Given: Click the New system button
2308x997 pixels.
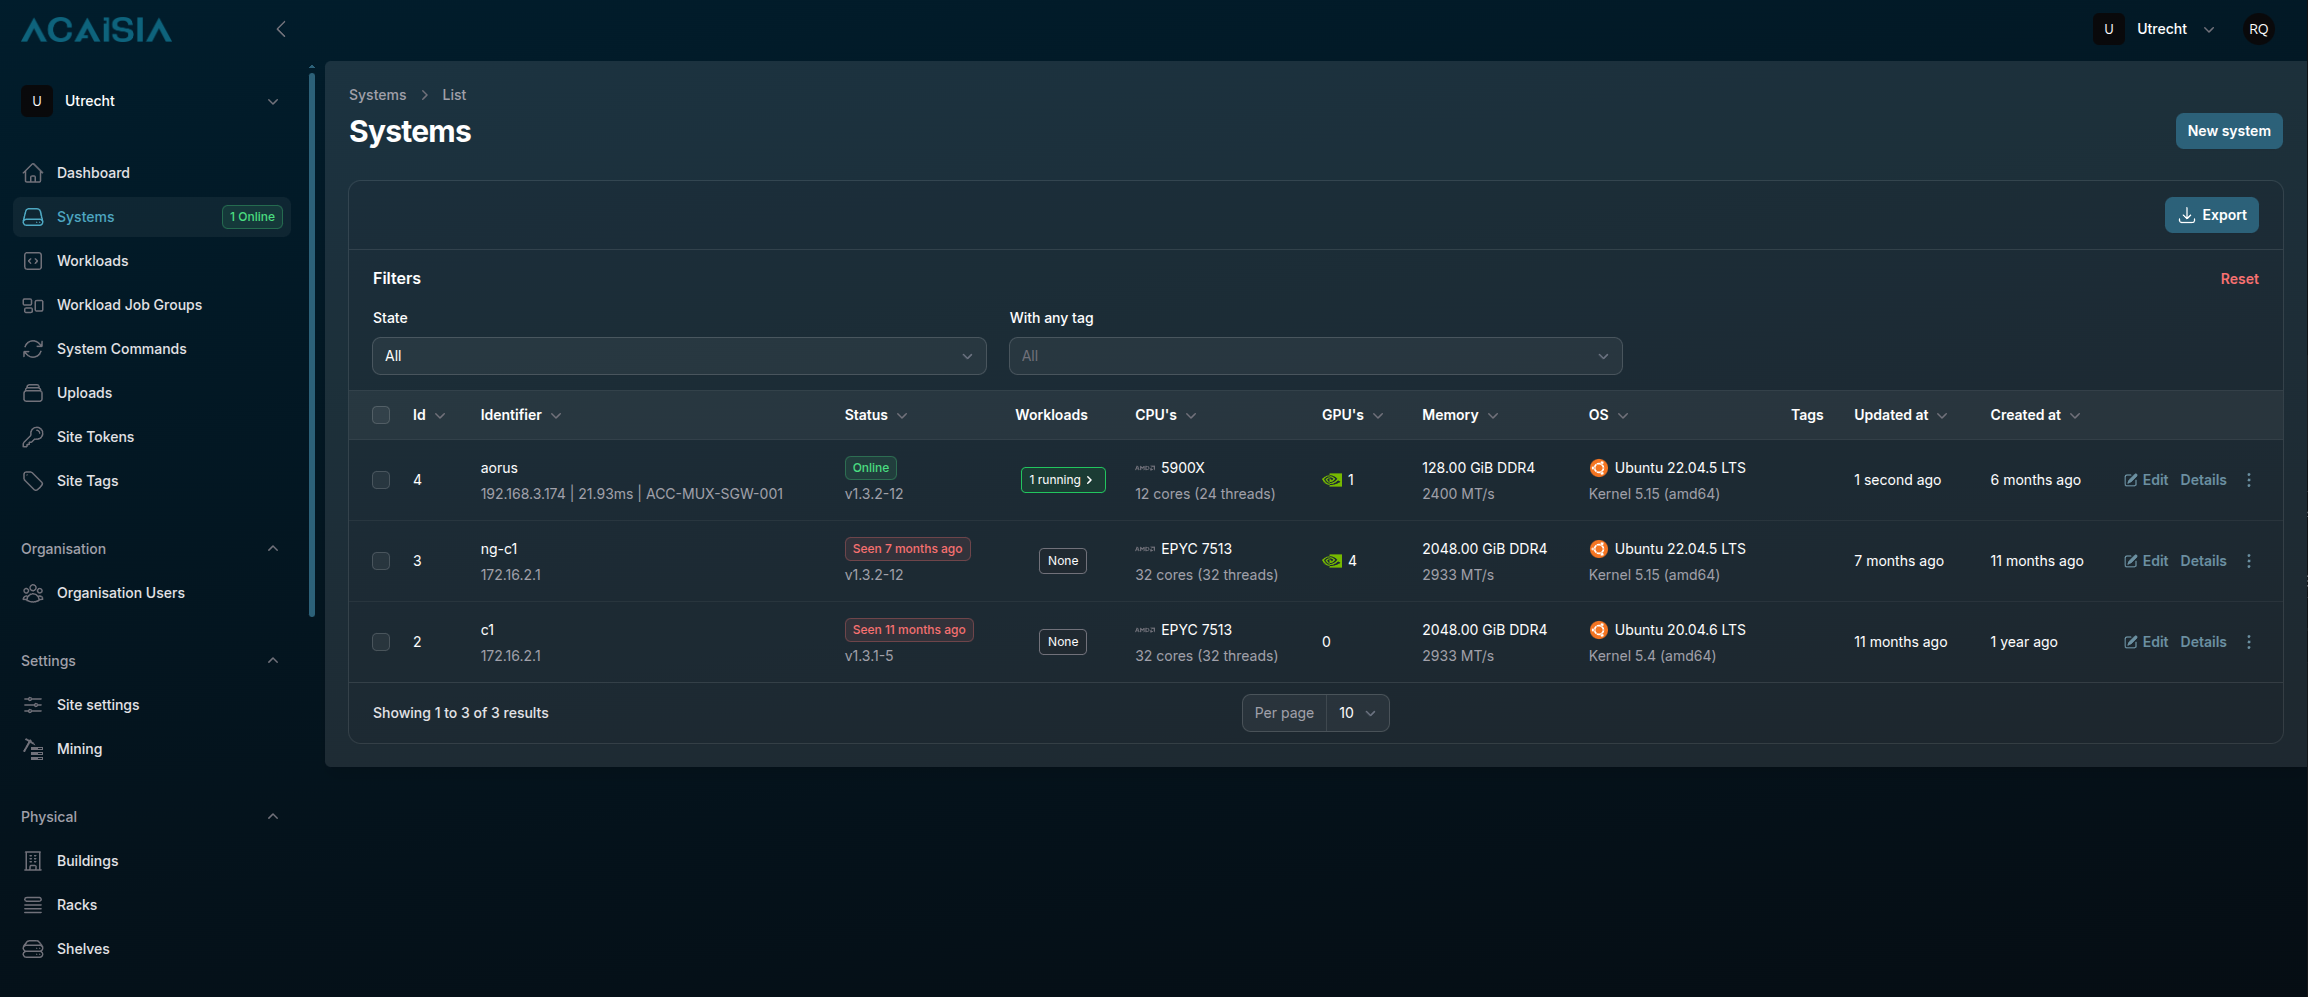Looking at the screenshot, I should click(2229, 131).
